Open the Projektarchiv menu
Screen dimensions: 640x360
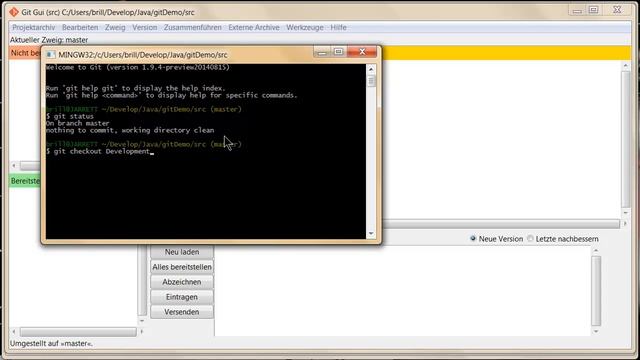[33, 27]
